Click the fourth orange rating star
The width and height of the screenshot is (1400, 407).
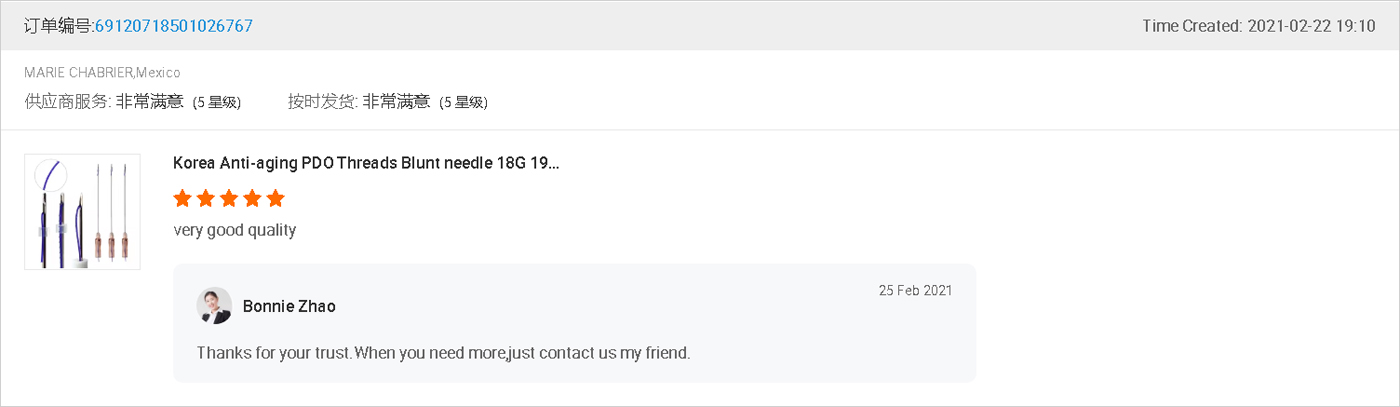[252, 198]
